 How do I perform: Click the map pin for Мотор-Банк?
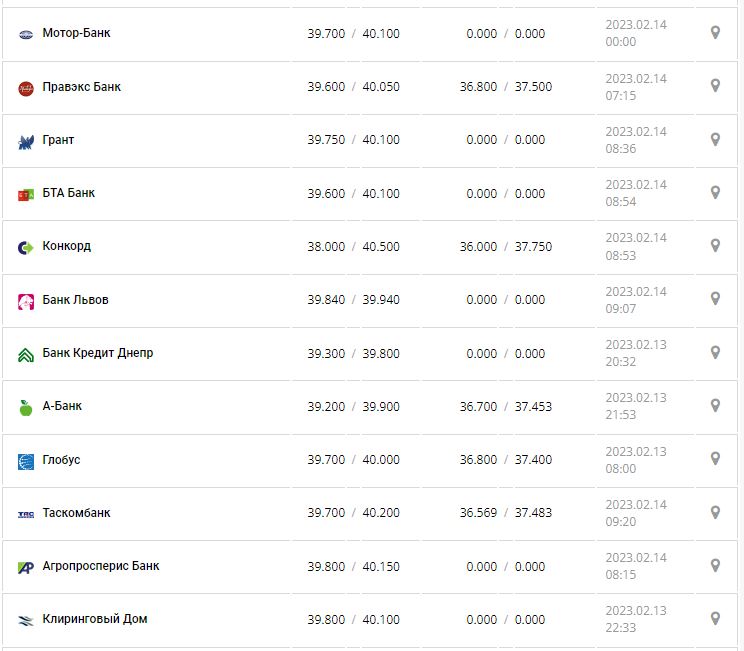715,33
